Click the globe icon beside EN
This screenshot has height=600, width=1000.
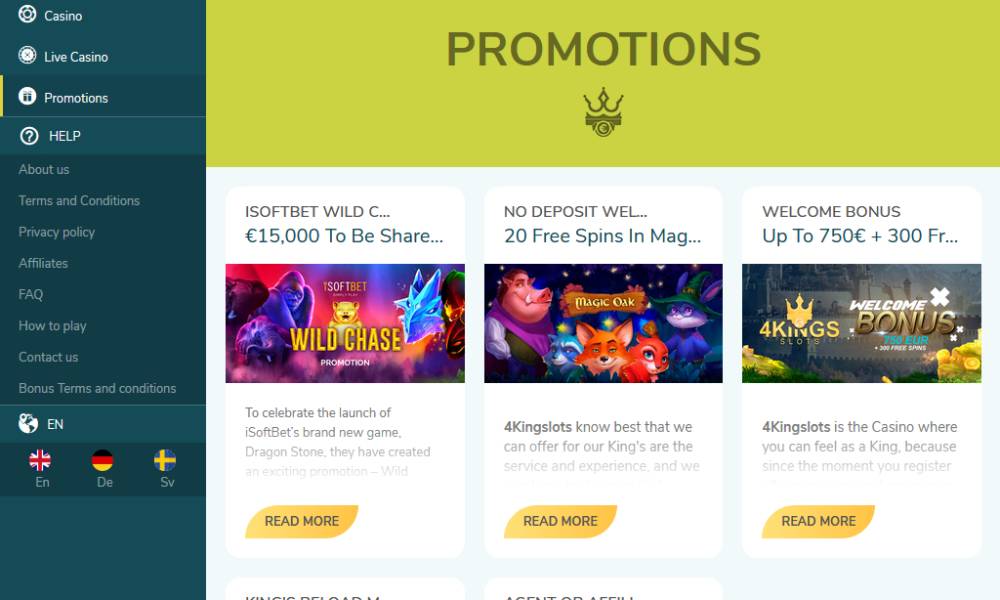(x=28, y=423)
